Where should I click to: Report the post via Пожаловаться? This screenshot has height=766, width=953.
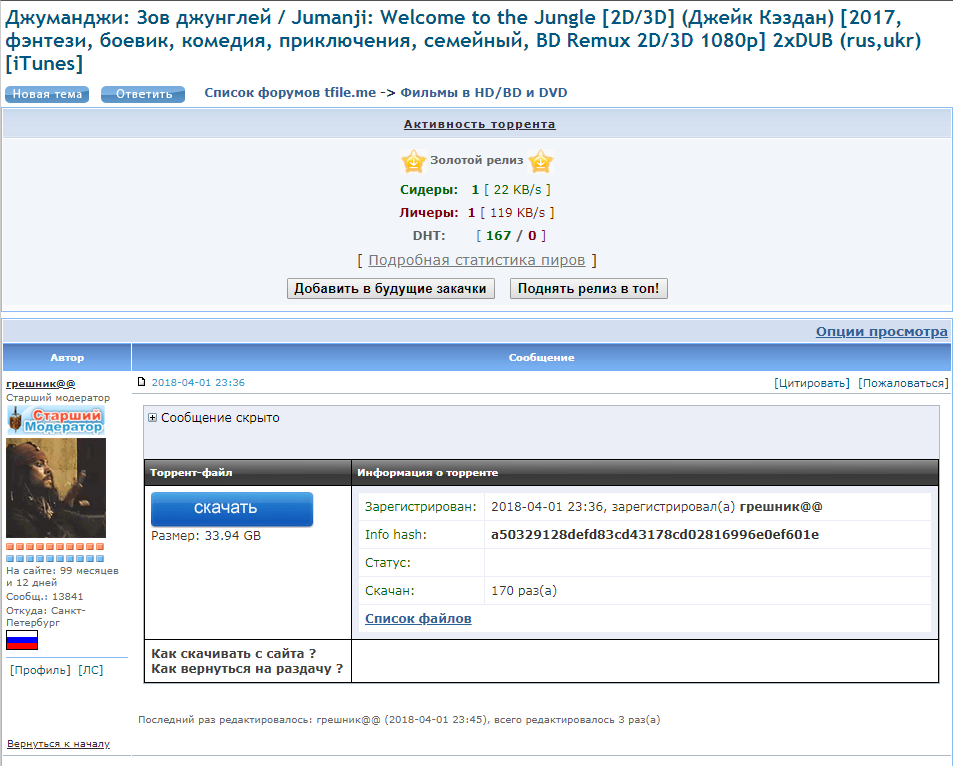point(903,383)
